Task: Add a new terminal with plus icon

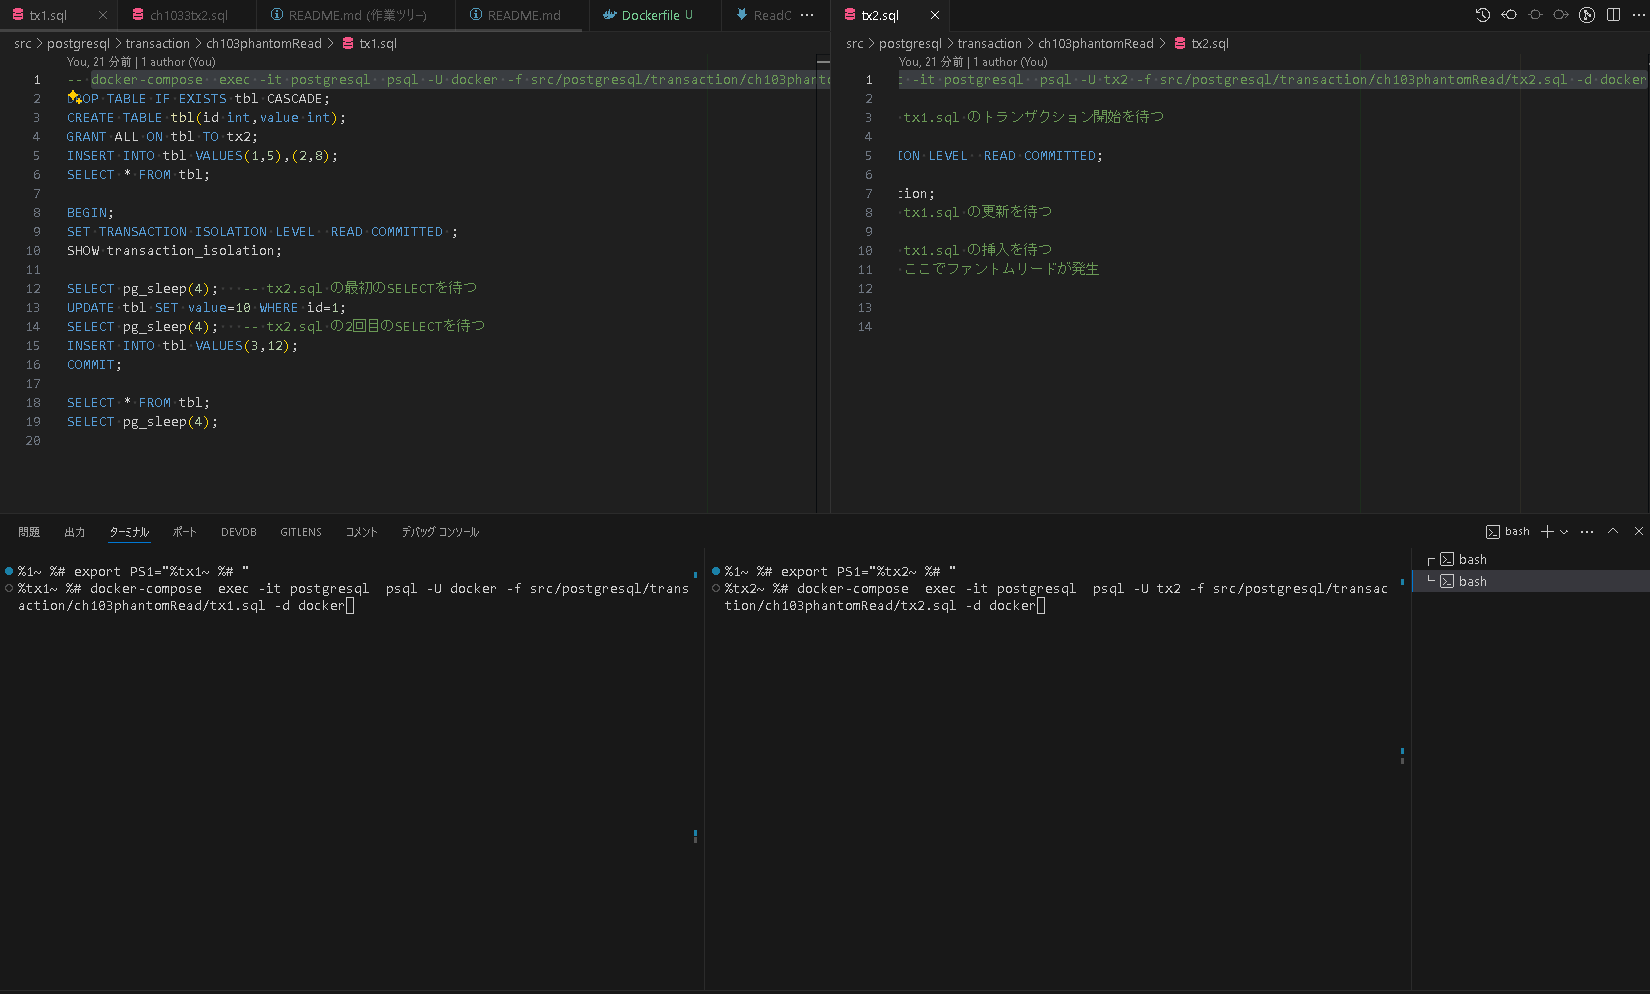Action: click(x=1547, y=532)
